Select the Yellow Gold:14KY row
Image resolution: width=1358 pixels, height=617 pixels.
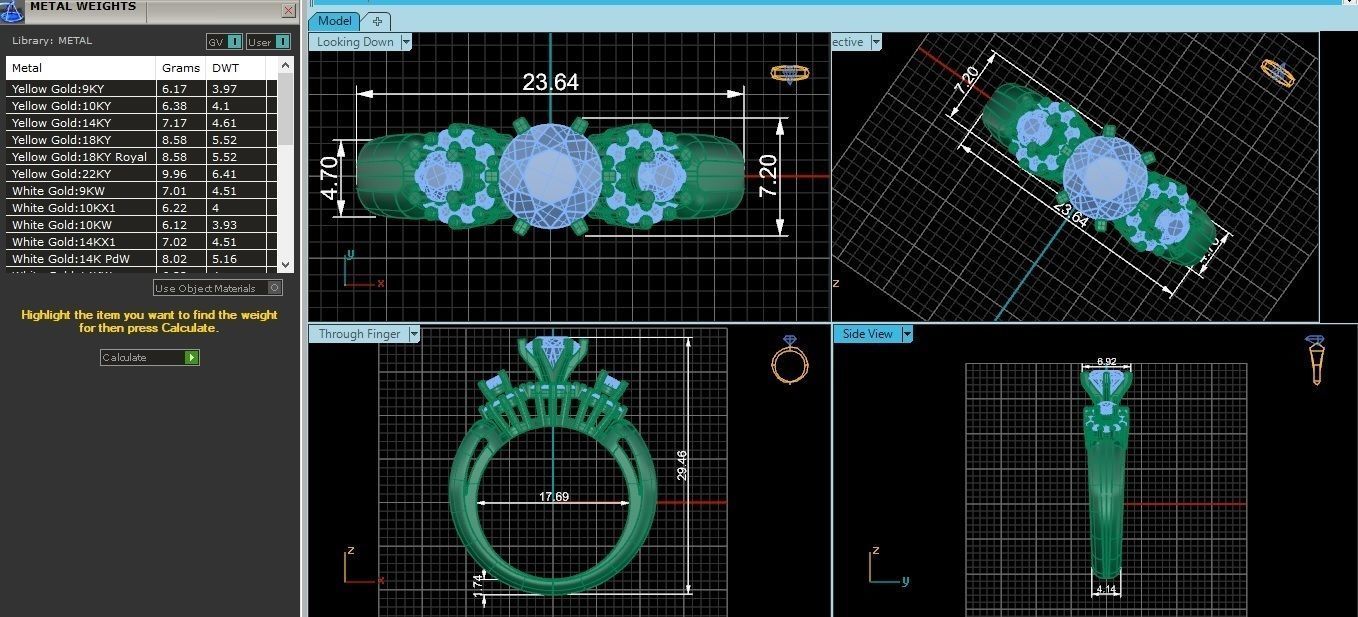[141, 123]
